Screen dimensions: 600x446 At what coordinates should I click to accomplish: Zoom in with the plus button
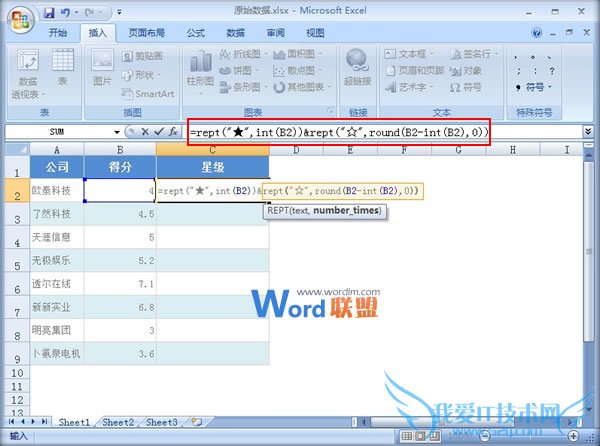pyautogui.click(x=573, y=436)
